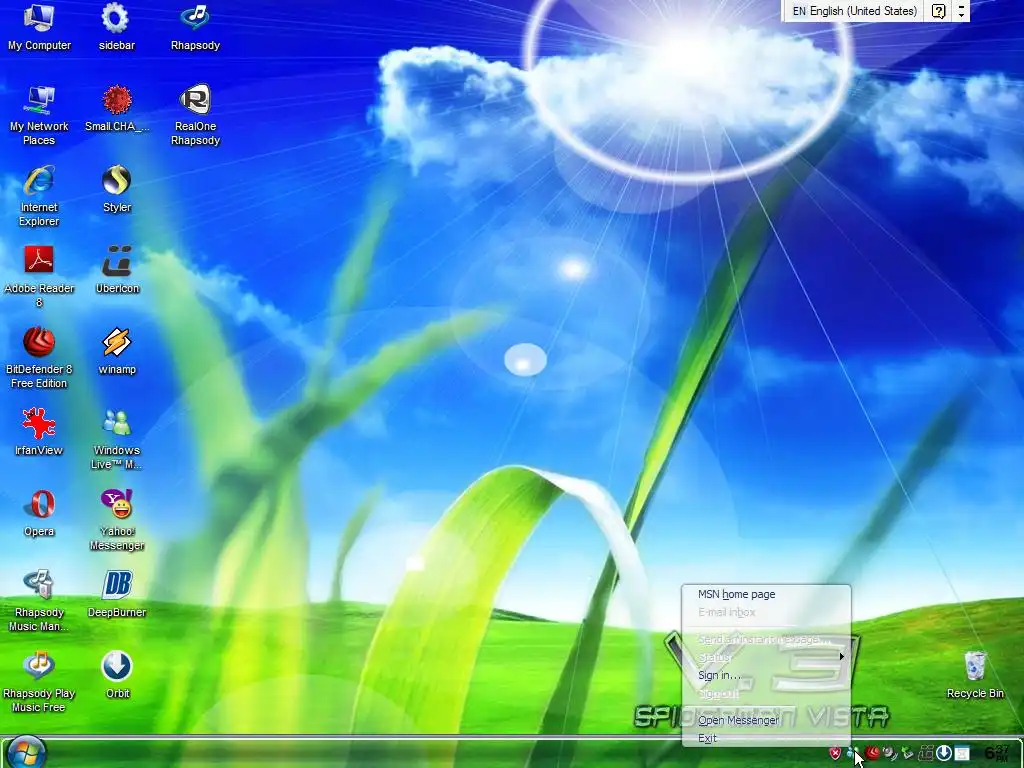Select the IrfanView desktop icon
This screenshot has height=768, width=1024.
click(x=39, y=432)
